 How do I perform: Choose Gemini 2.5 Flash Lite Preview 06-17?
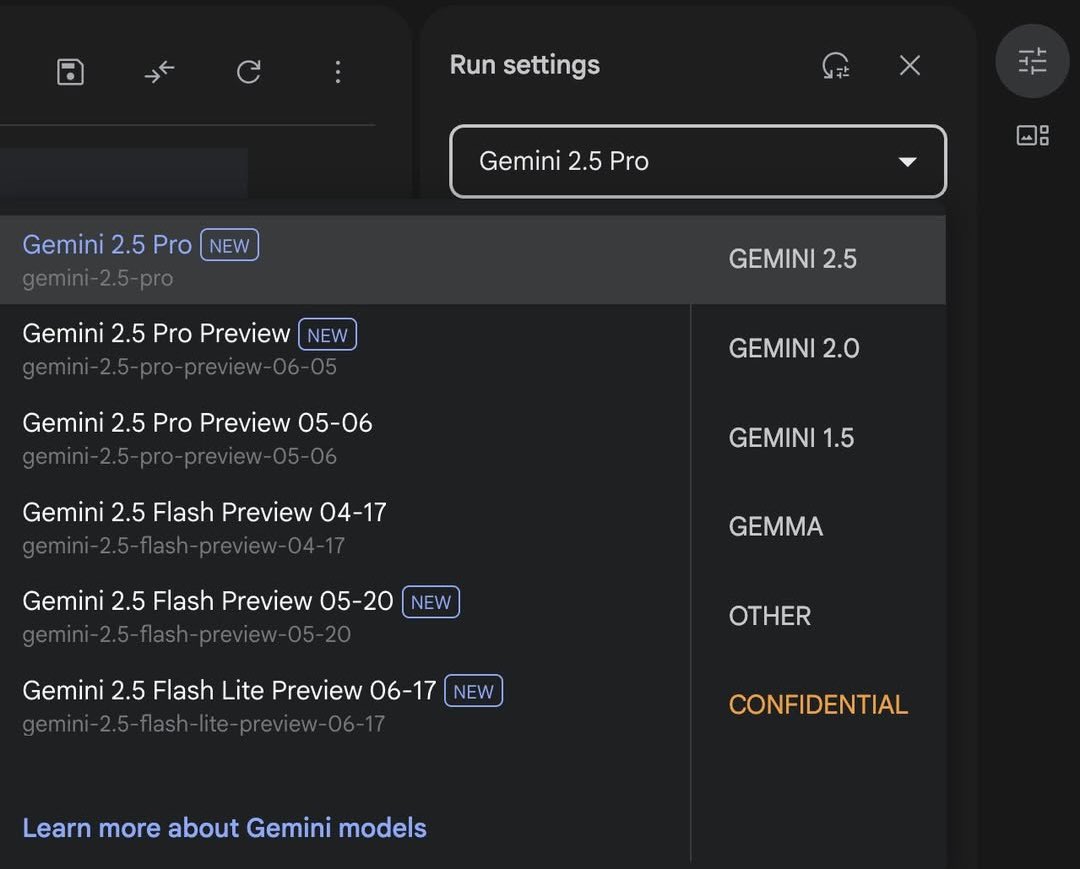tap(229, 690)
